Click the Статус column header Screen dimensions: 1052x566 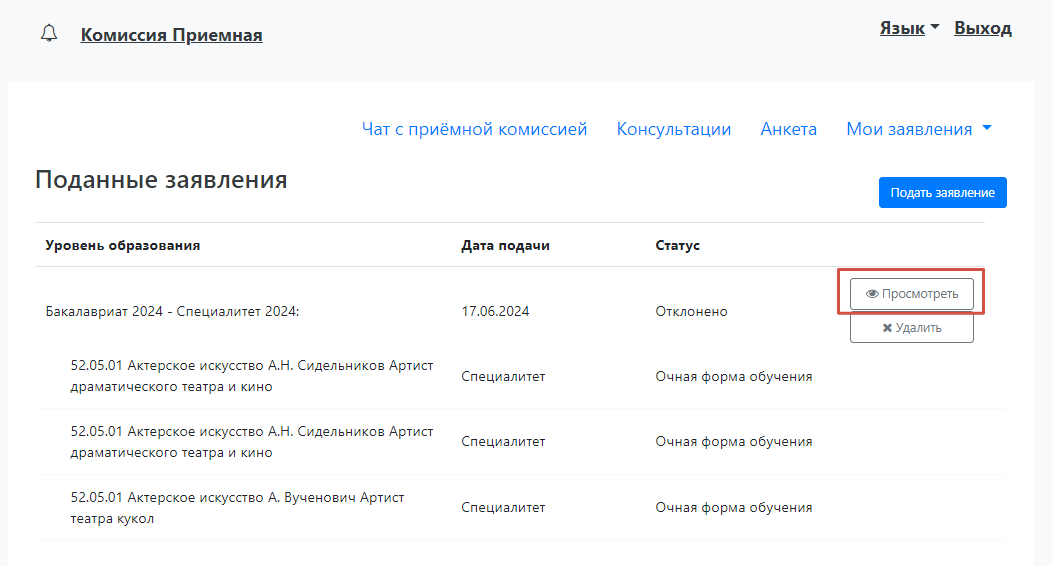678,245
